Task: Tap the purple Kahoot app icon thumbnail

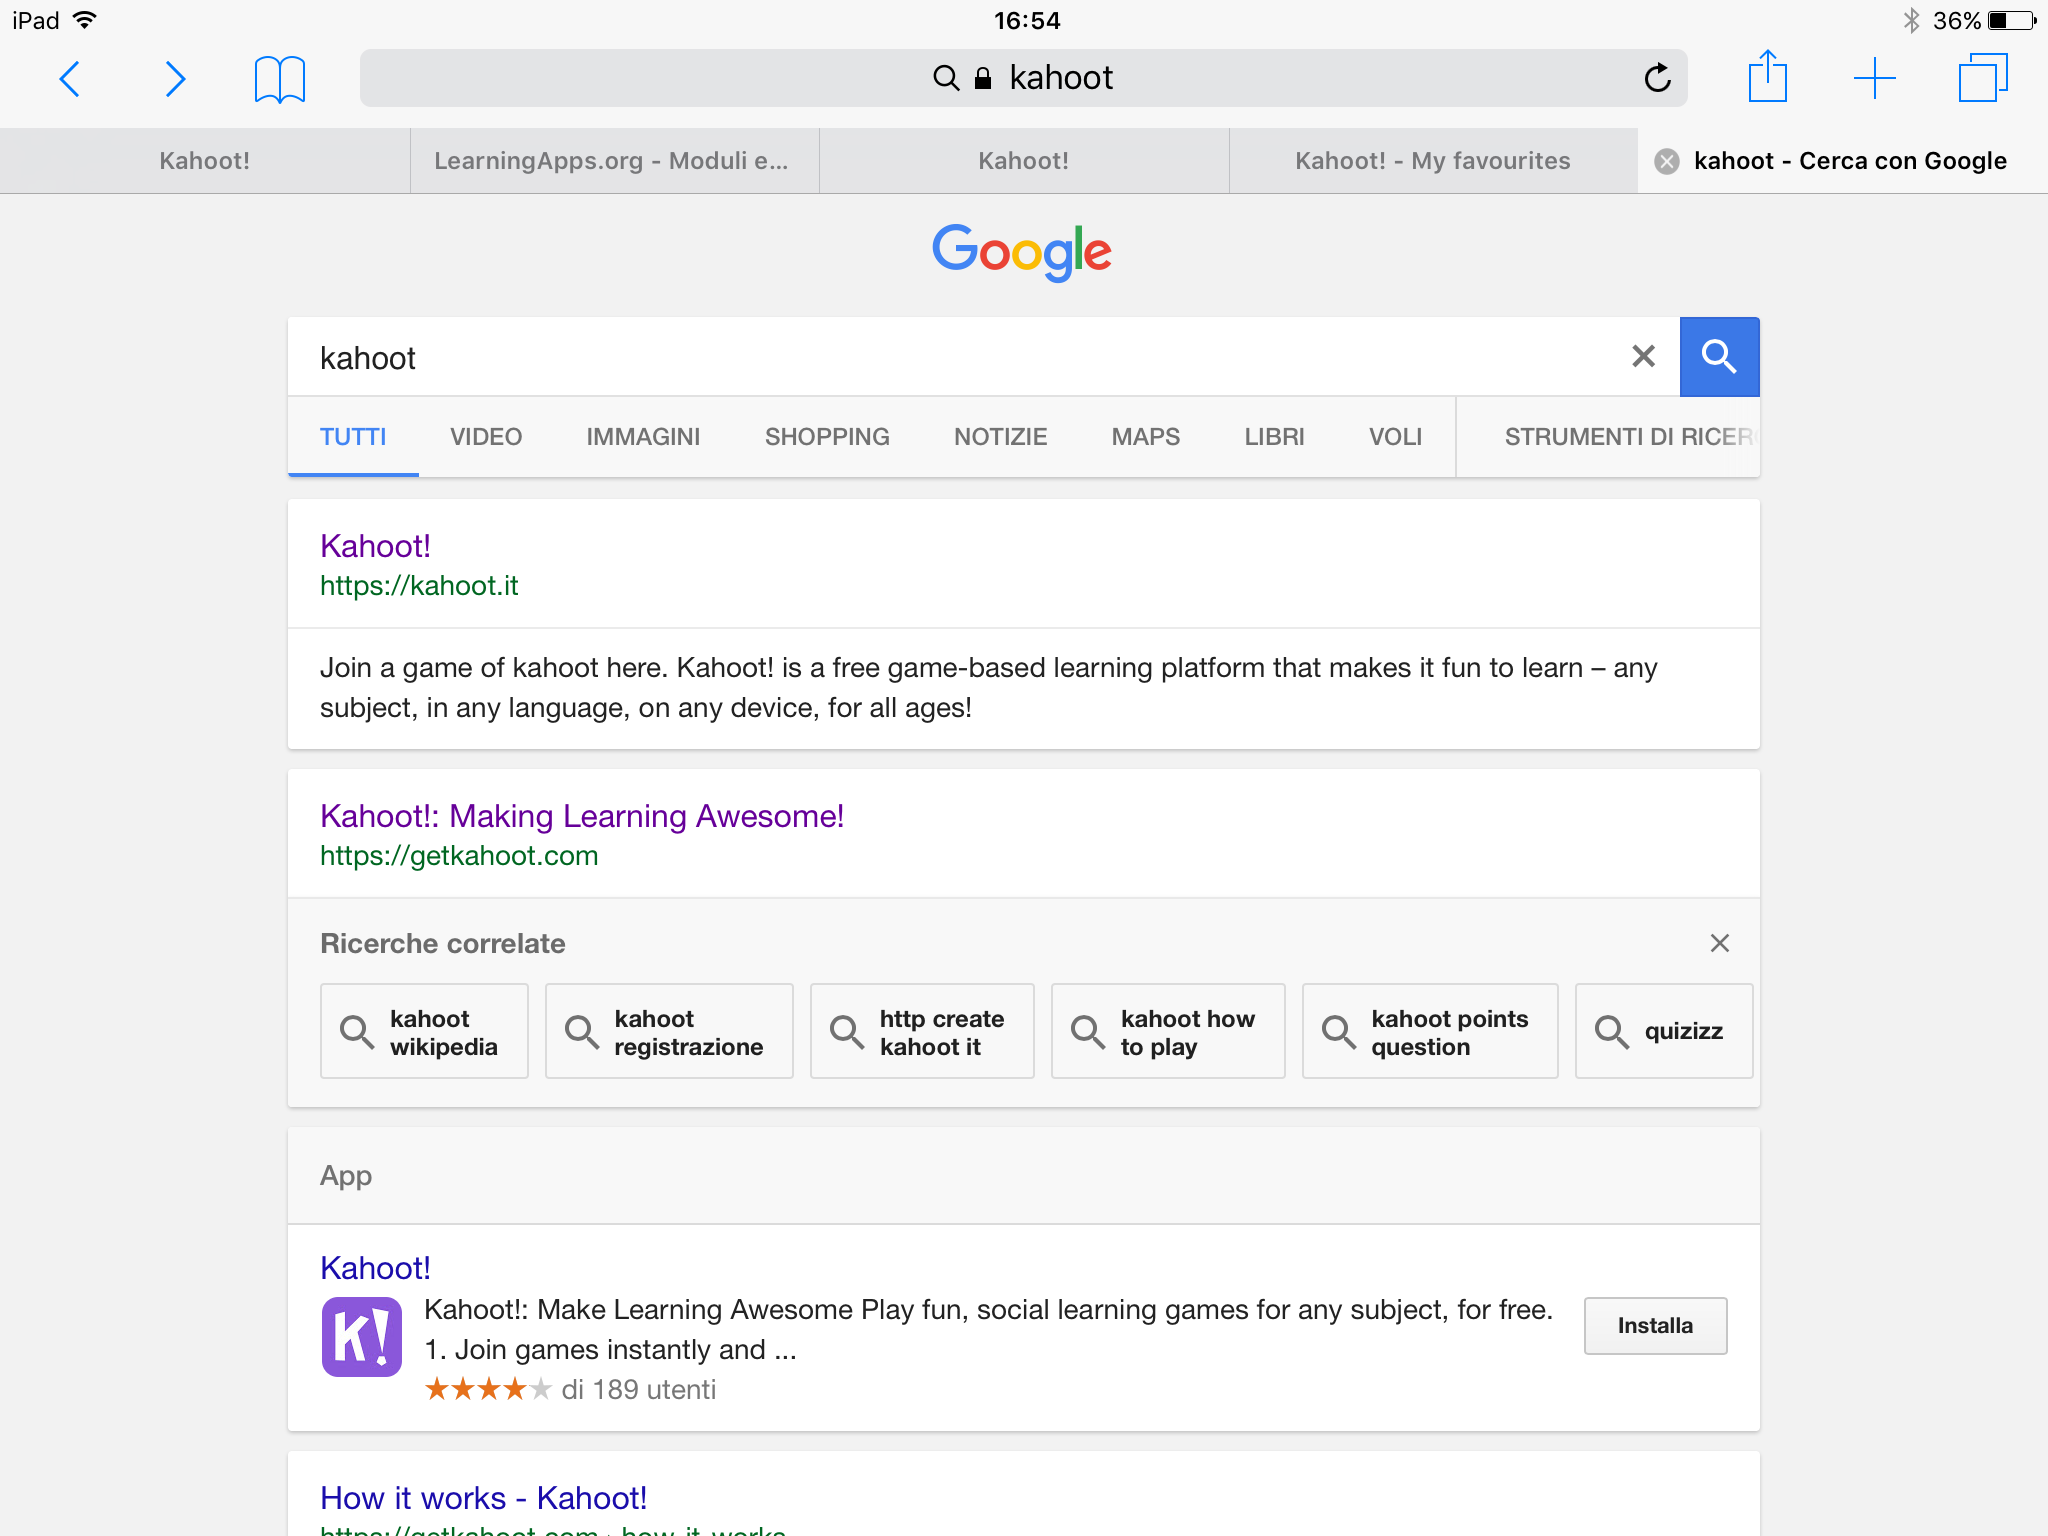Action: click(361, 1337)
